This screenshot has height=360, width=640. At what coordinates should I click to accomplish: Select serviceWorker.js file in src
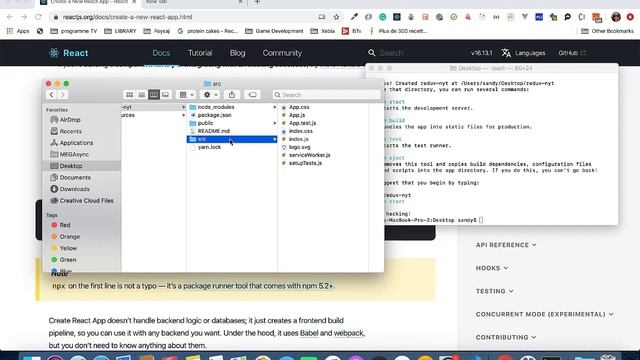click(x=309, y=155)
